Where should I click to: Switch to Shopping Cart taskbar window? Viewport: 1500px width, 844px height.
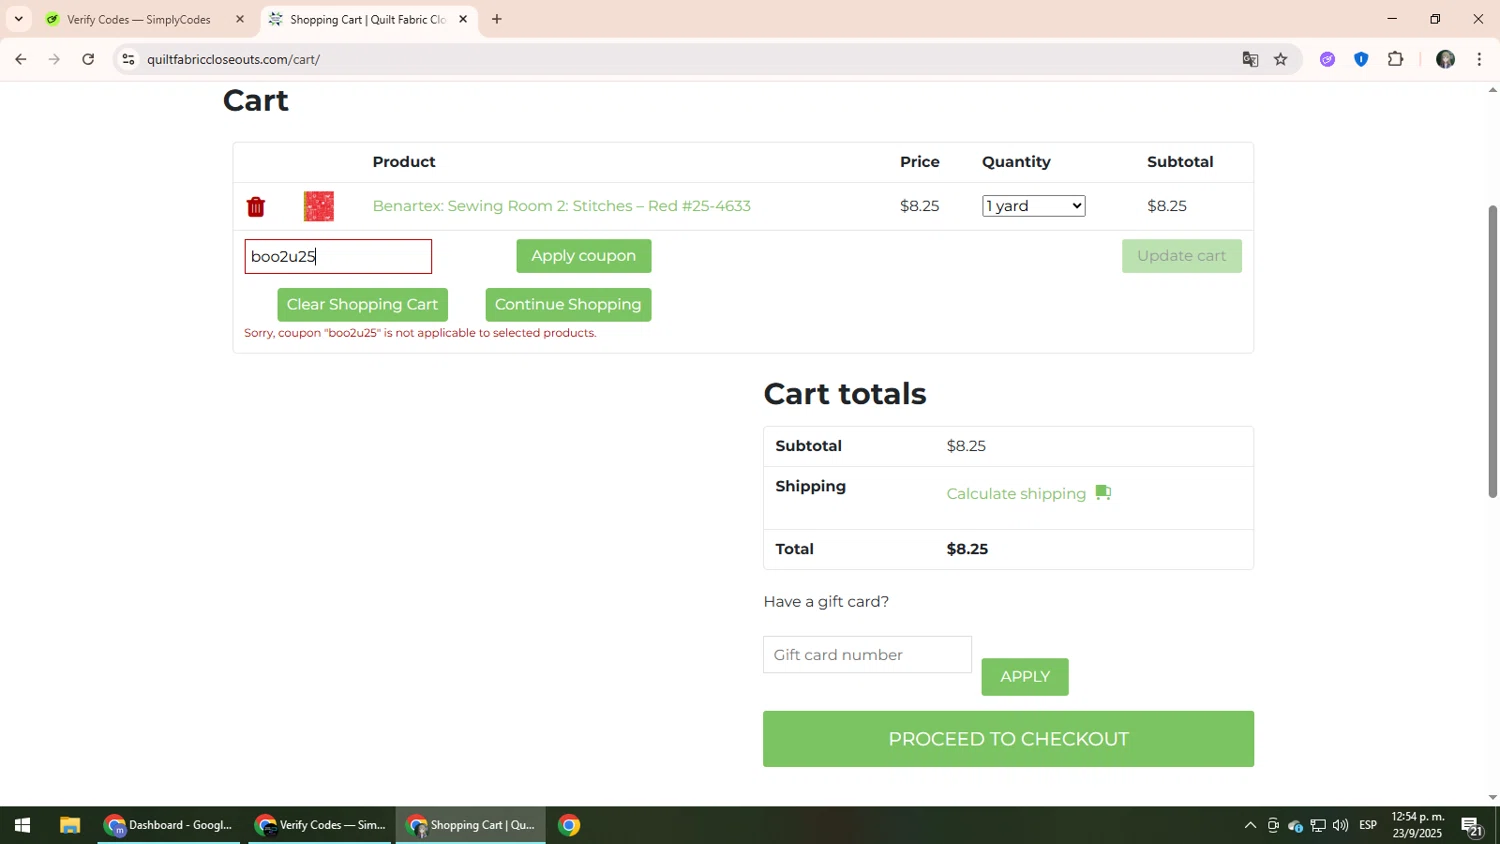point(471,826)
